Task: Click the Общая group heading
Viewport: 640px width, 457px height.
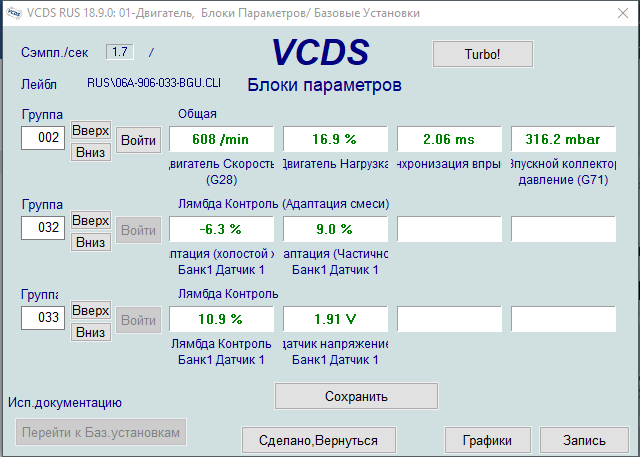Action: tap(197, 114)
